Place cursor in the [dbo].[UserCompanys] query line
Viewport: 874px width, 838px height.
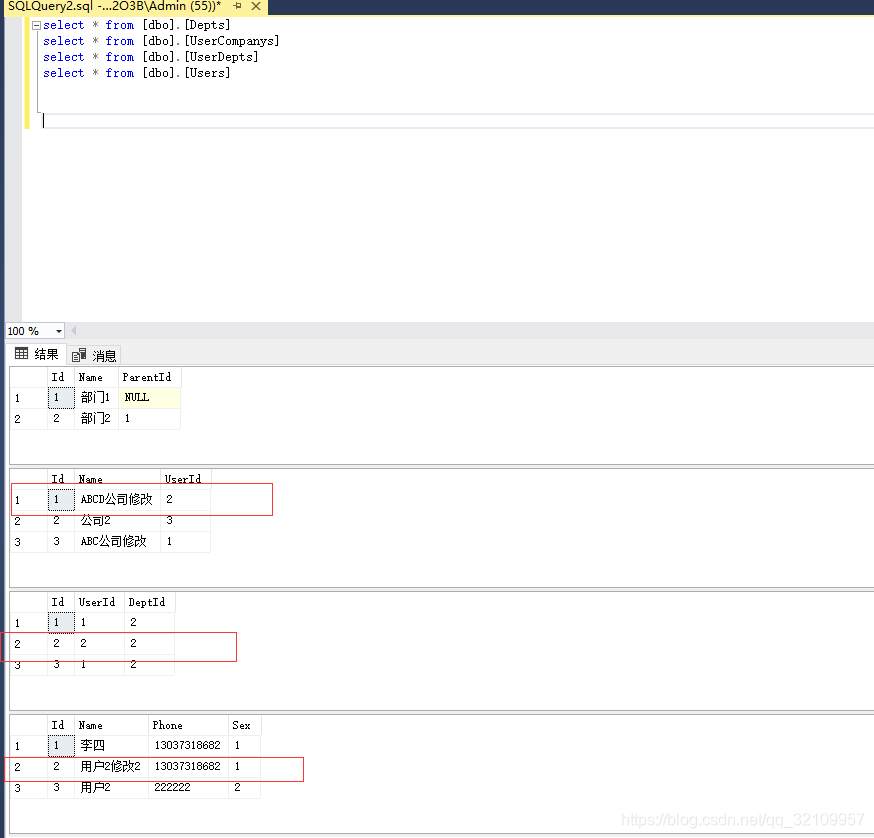pyautogui.click(x=161, y=41)
